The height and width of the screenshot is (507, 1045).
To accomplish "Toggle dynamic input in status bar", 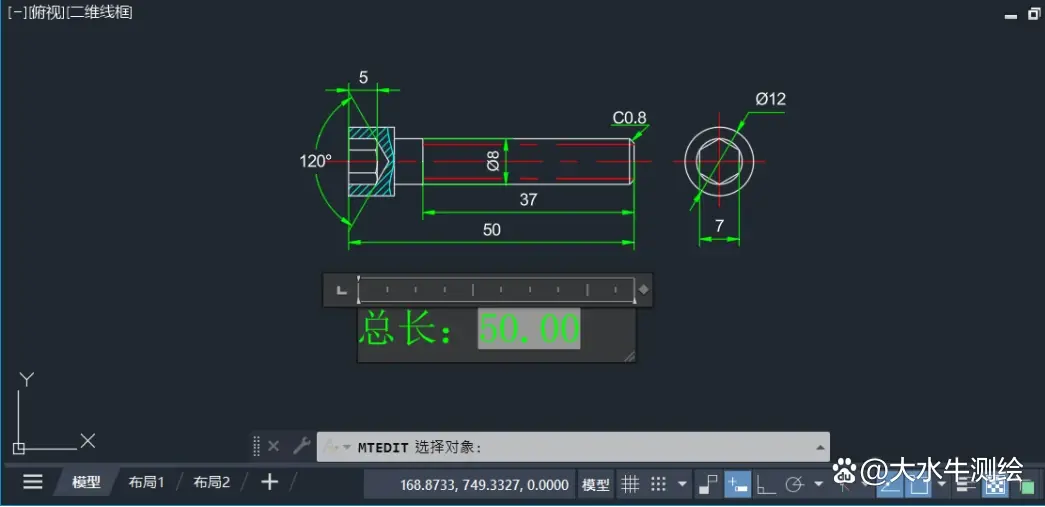I will 737,484.
